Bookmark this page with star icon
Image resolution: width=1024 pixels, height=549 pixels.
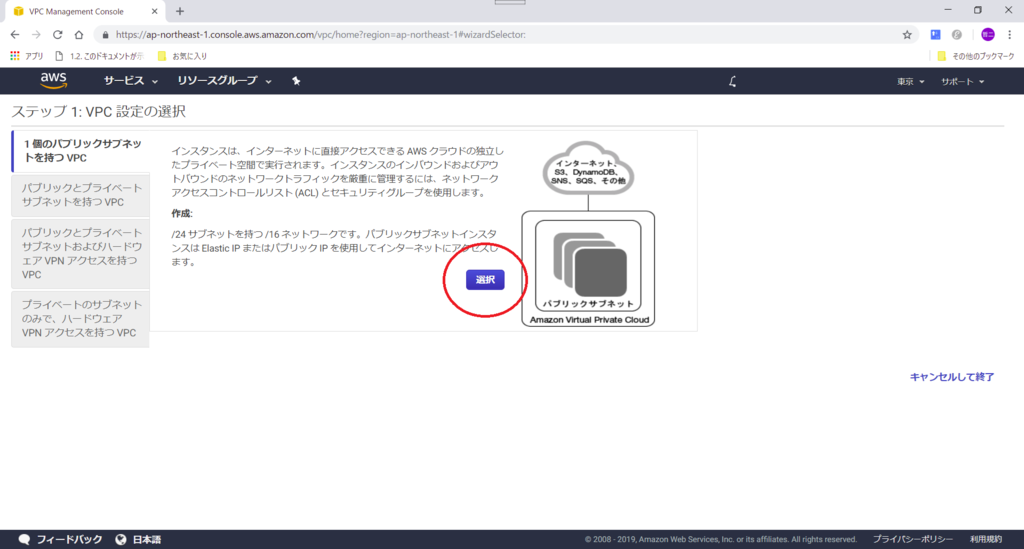tap(907, 35)
